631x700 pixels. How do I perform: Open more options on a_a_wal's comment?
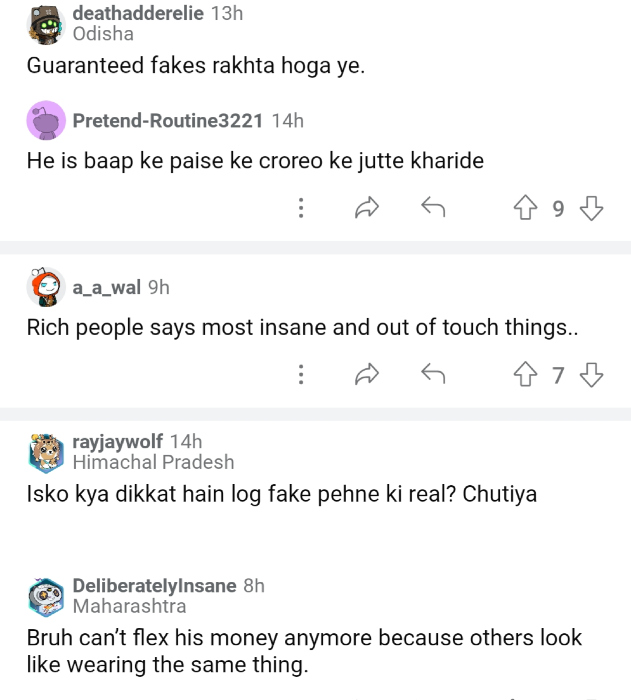(301, 375)
